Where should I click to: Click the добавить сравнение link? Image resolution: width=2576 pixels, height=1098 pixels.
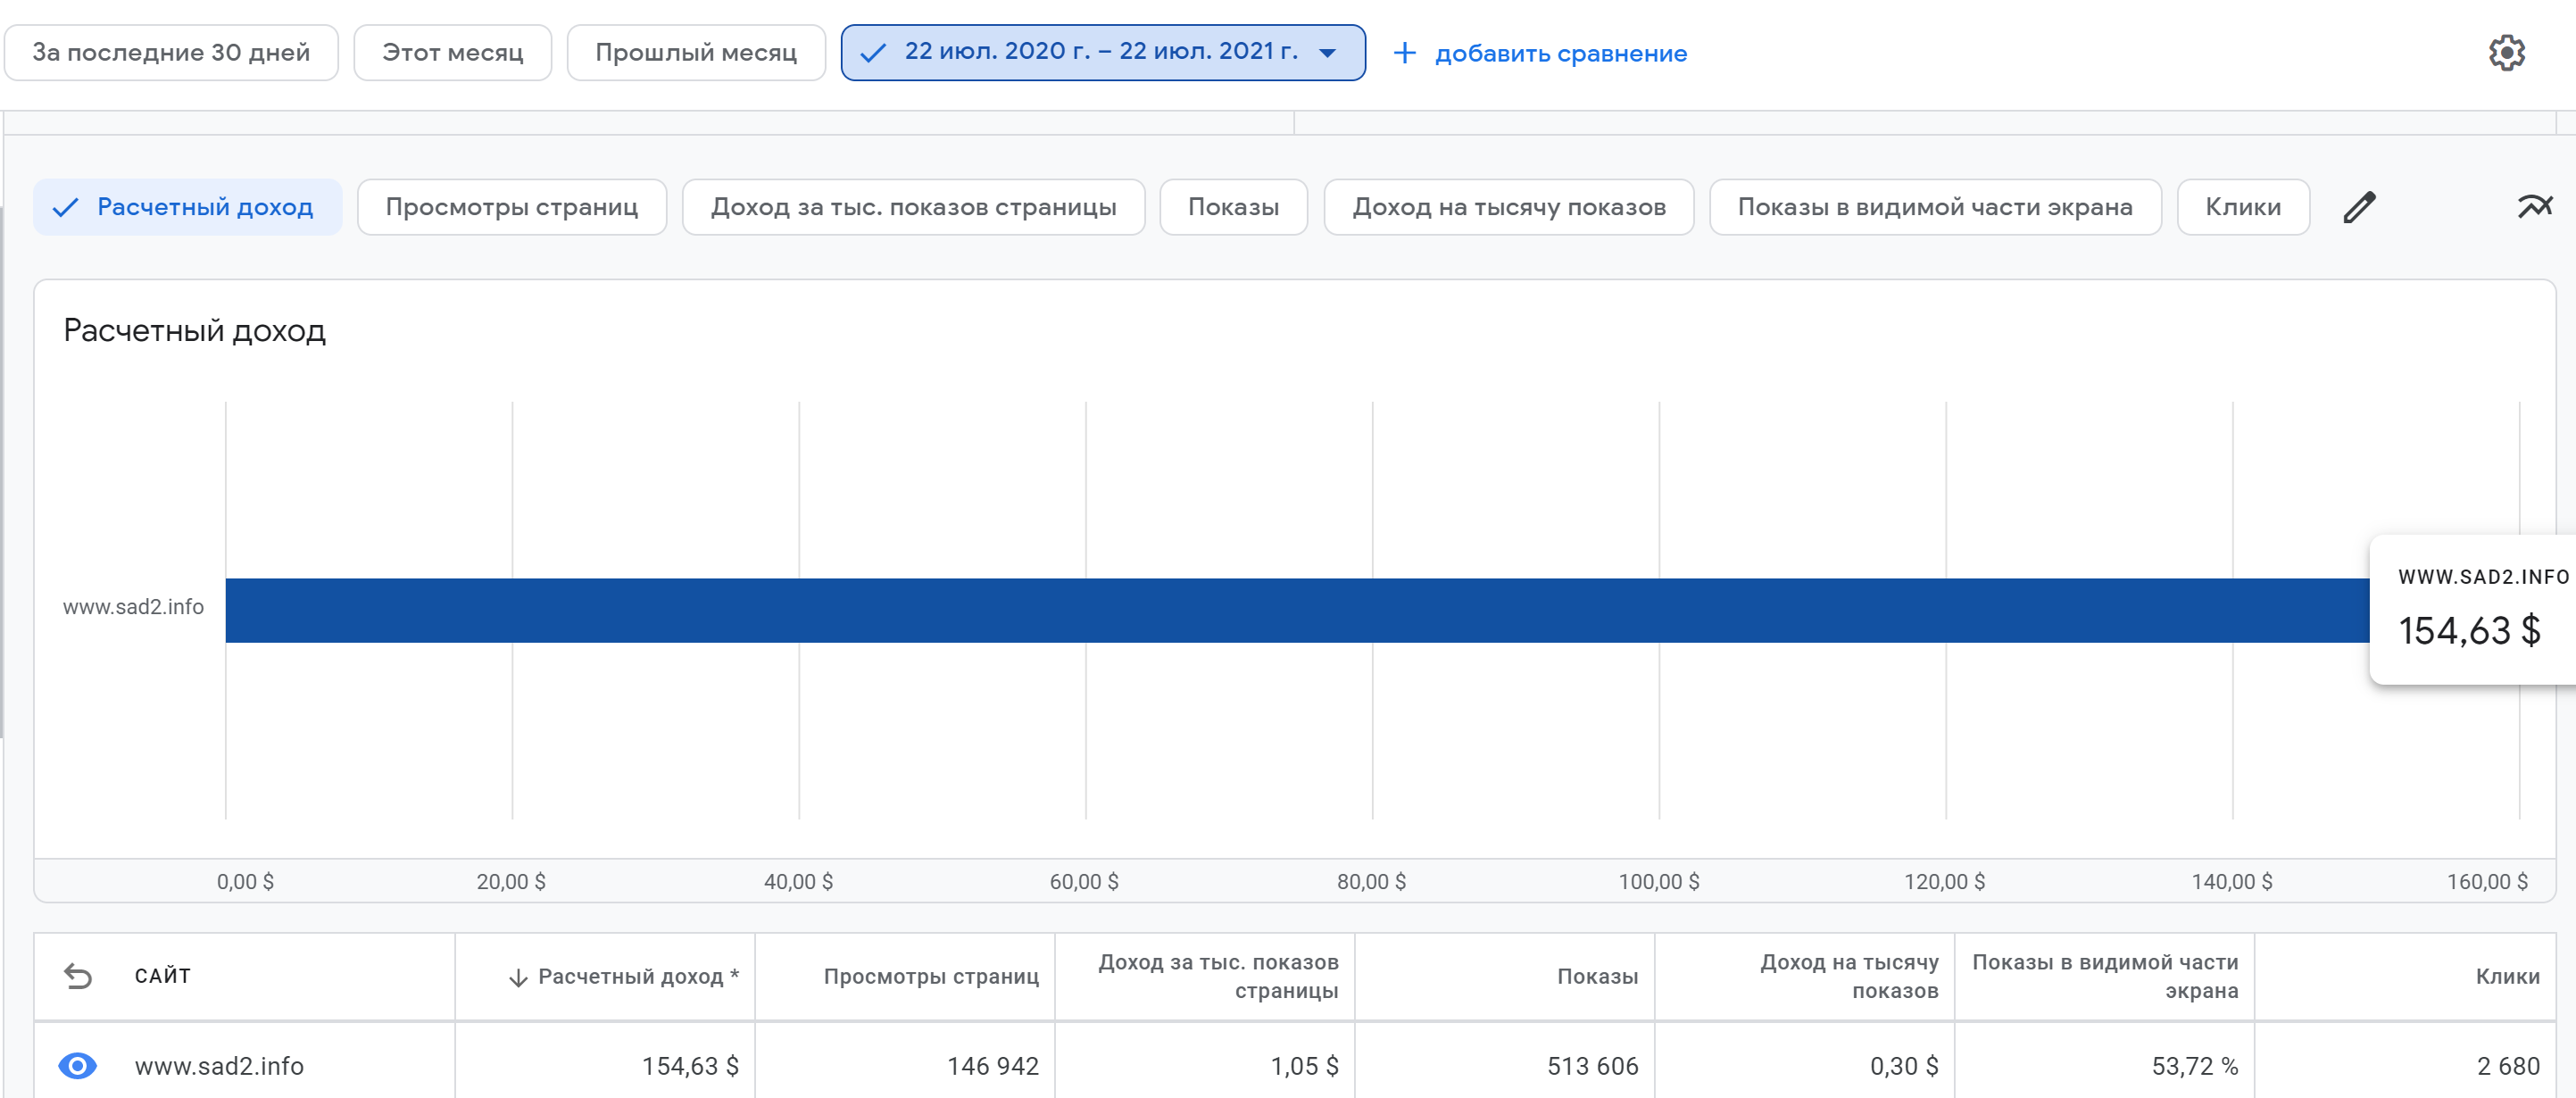[1560, 54]
